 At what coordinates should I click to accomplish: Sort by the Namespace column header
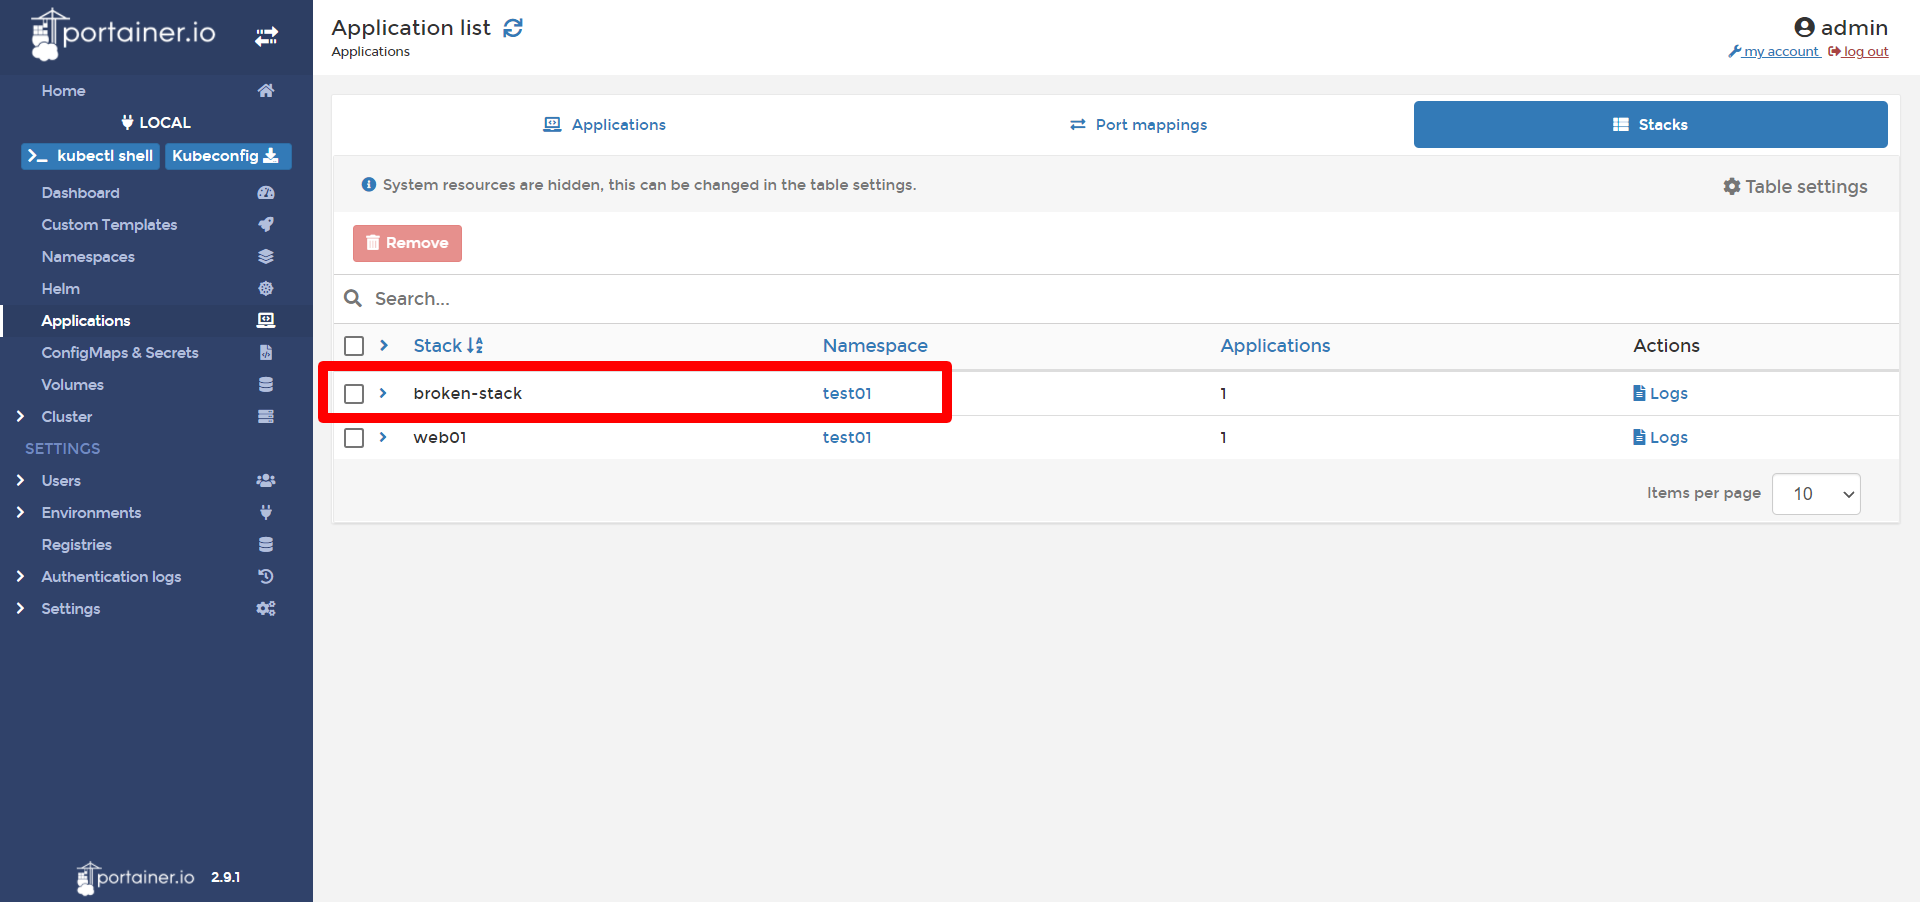(x=875, y=346)
